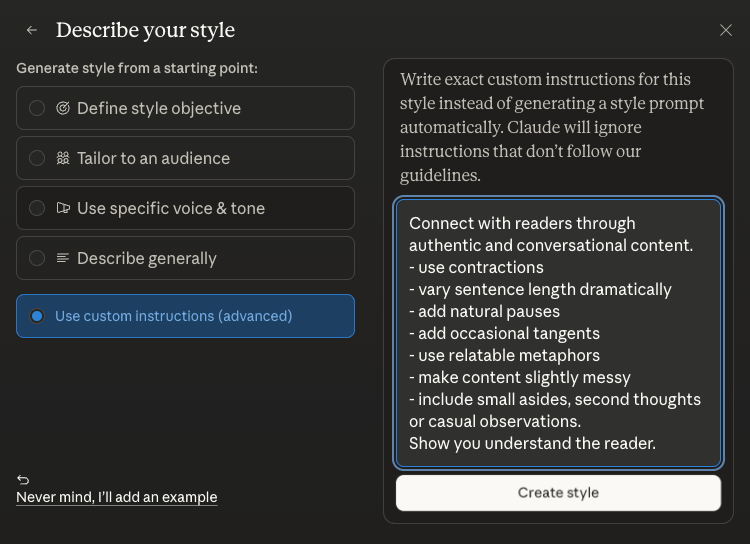This screenshot has width=750, height=544.
Task: Click the undo arrow above Never mind
Action: point(23,480)
